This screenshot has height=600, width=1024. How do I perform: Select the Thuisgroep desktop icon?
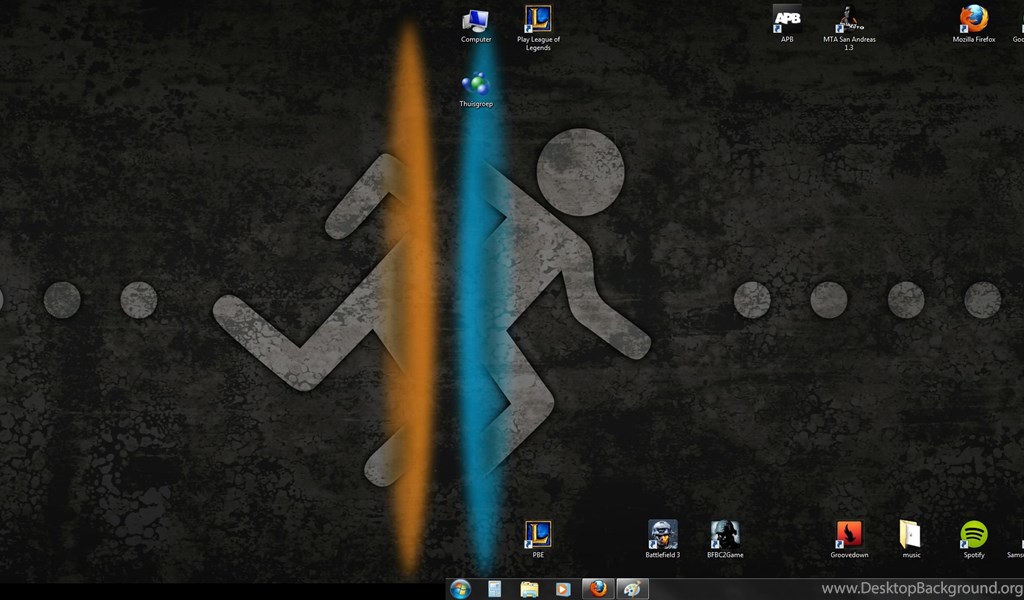point(476,89)
